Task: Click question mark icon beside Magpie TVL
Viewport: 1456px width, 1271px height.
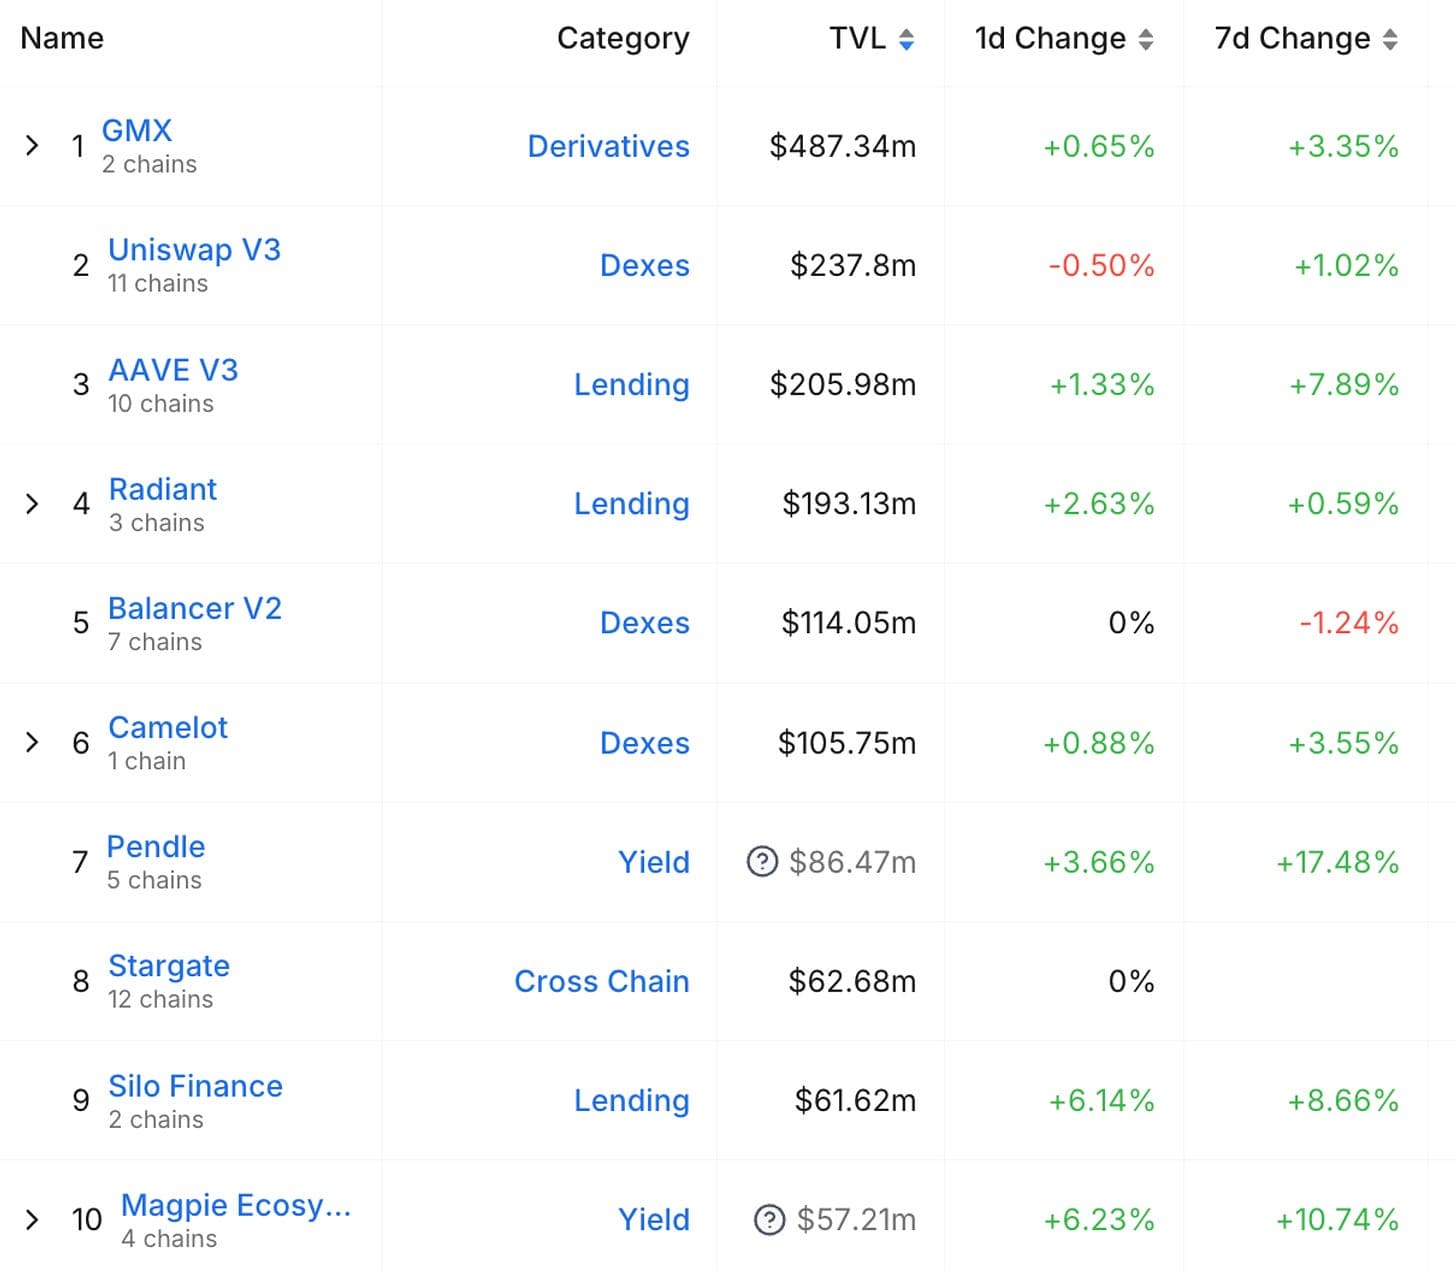Action: pos(769,1219)
